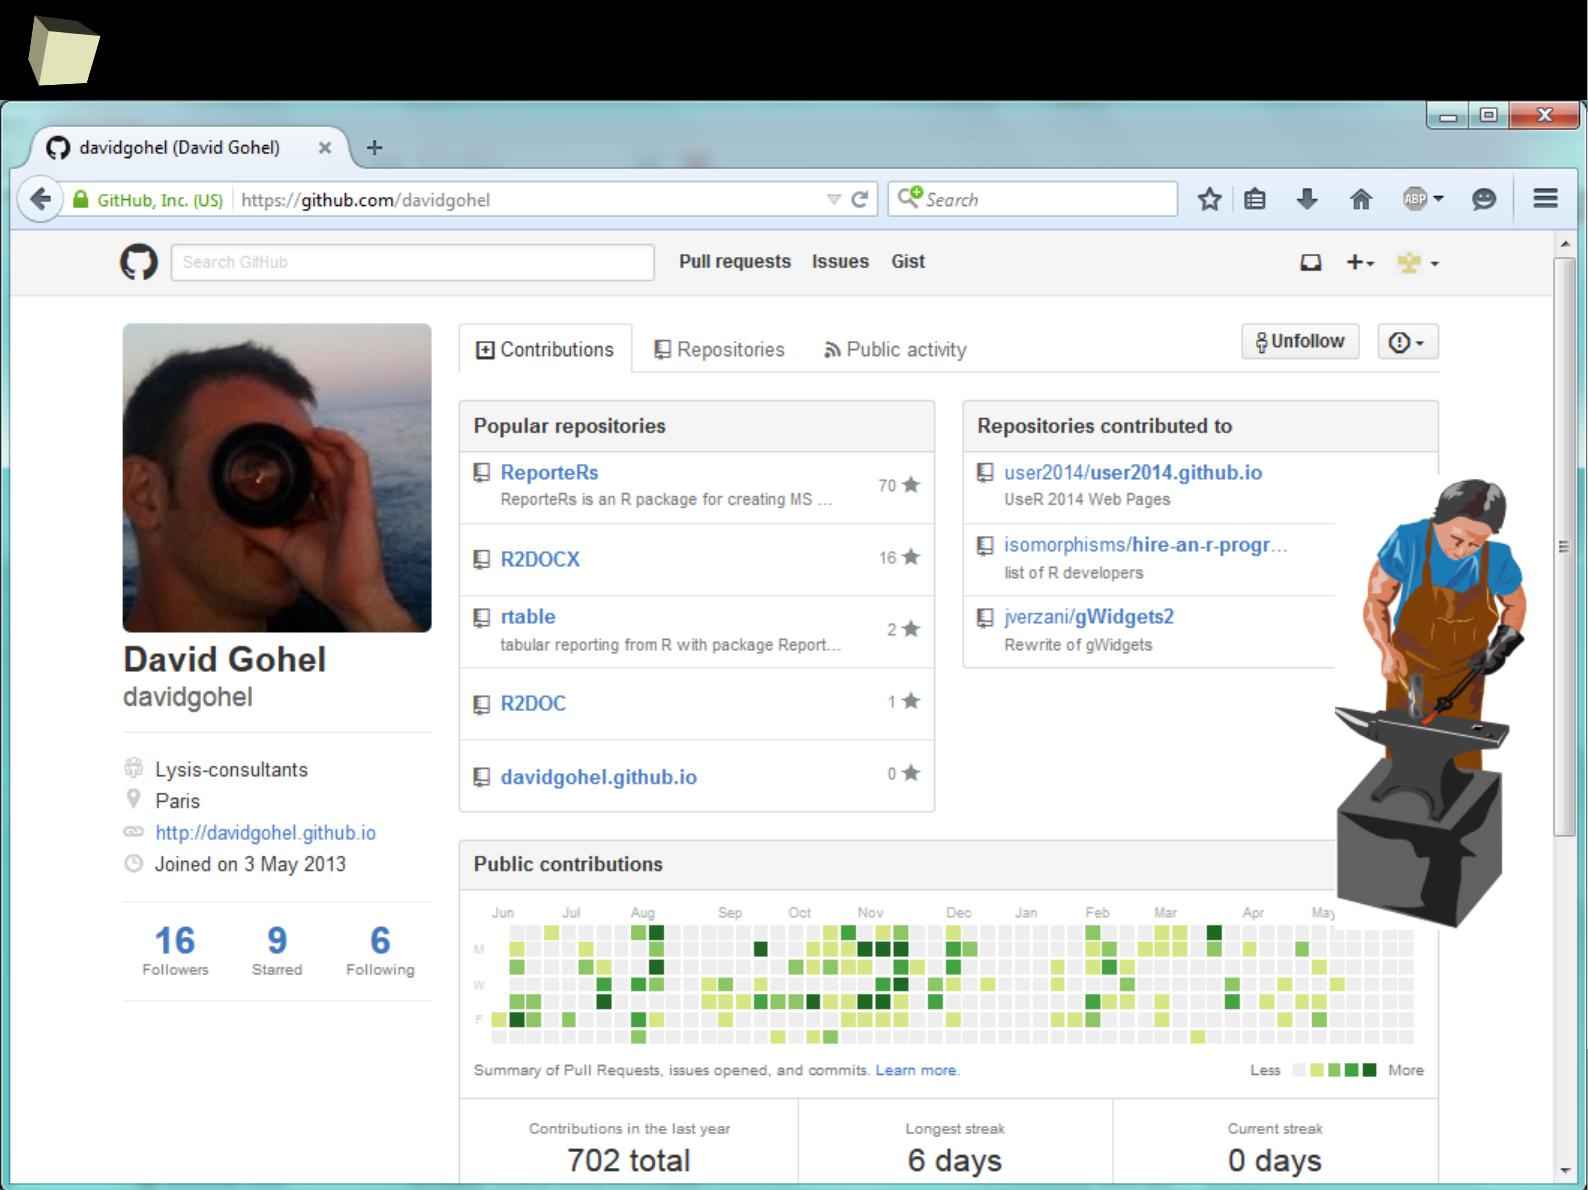Screen dimensions: 1588x1190
Task: Click the GitHub octocat logo
Action: pos(139,262)
